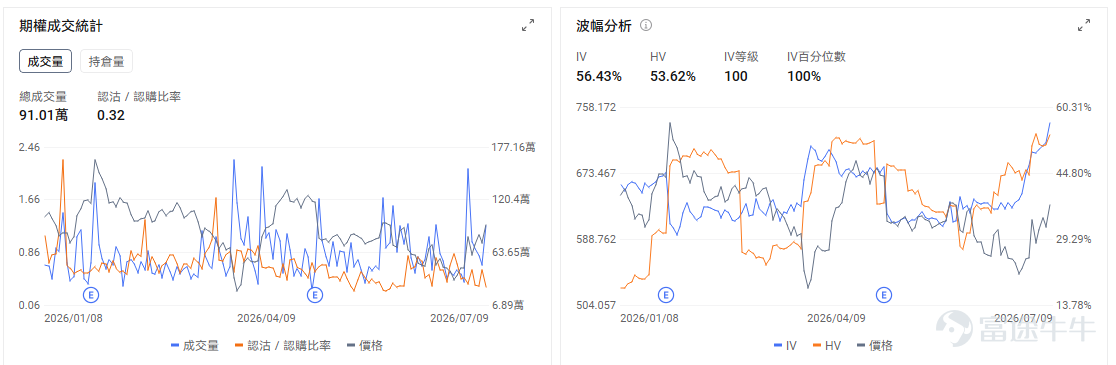Select the 成交量 tab

46,61
